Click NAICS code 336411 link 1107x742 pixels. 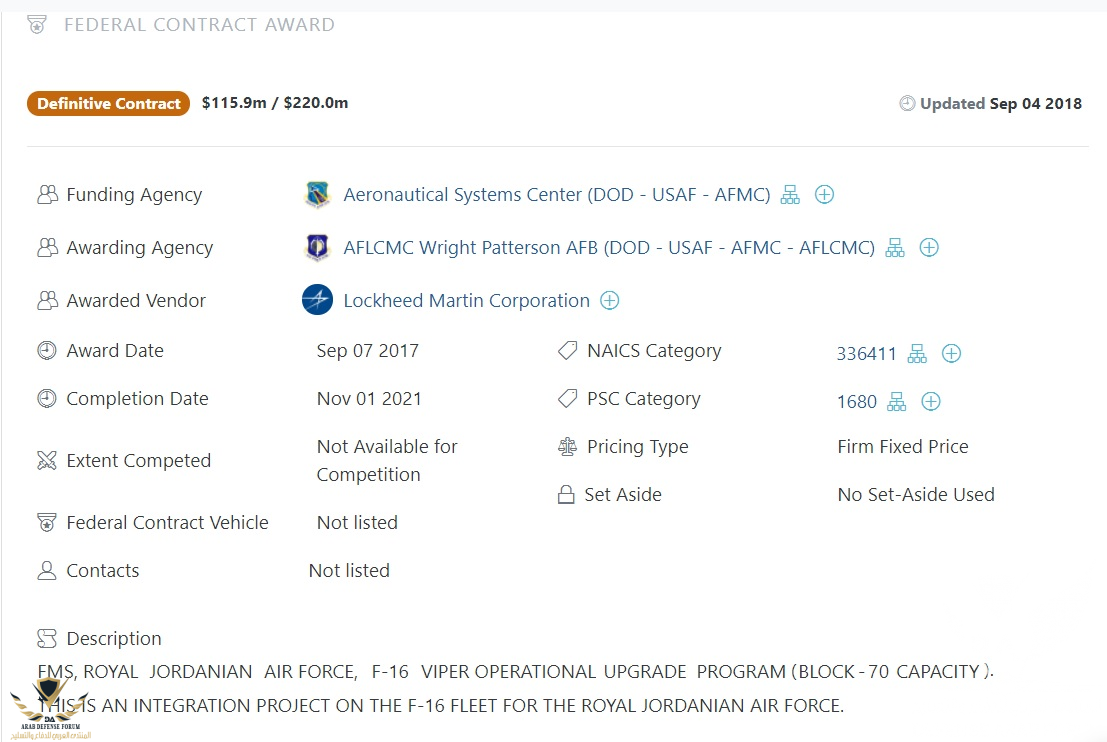pos(866,354)
